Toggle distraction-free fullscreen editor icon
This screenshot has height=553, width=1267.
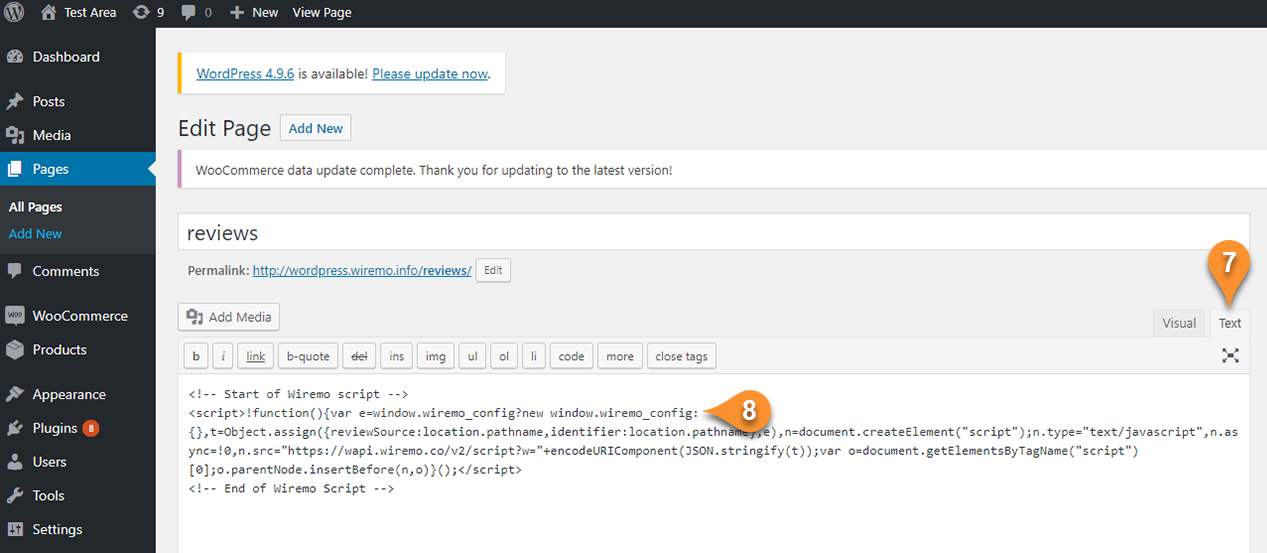(x=1231, y=355)
